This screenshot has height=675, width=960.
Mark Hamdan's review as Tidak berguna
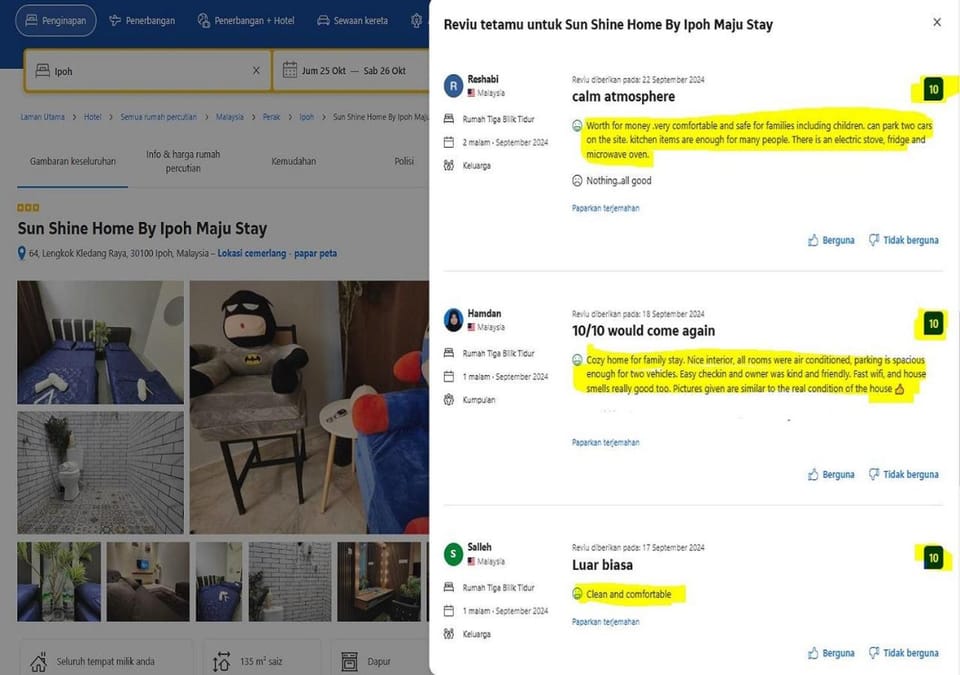[x=904, y=474]
